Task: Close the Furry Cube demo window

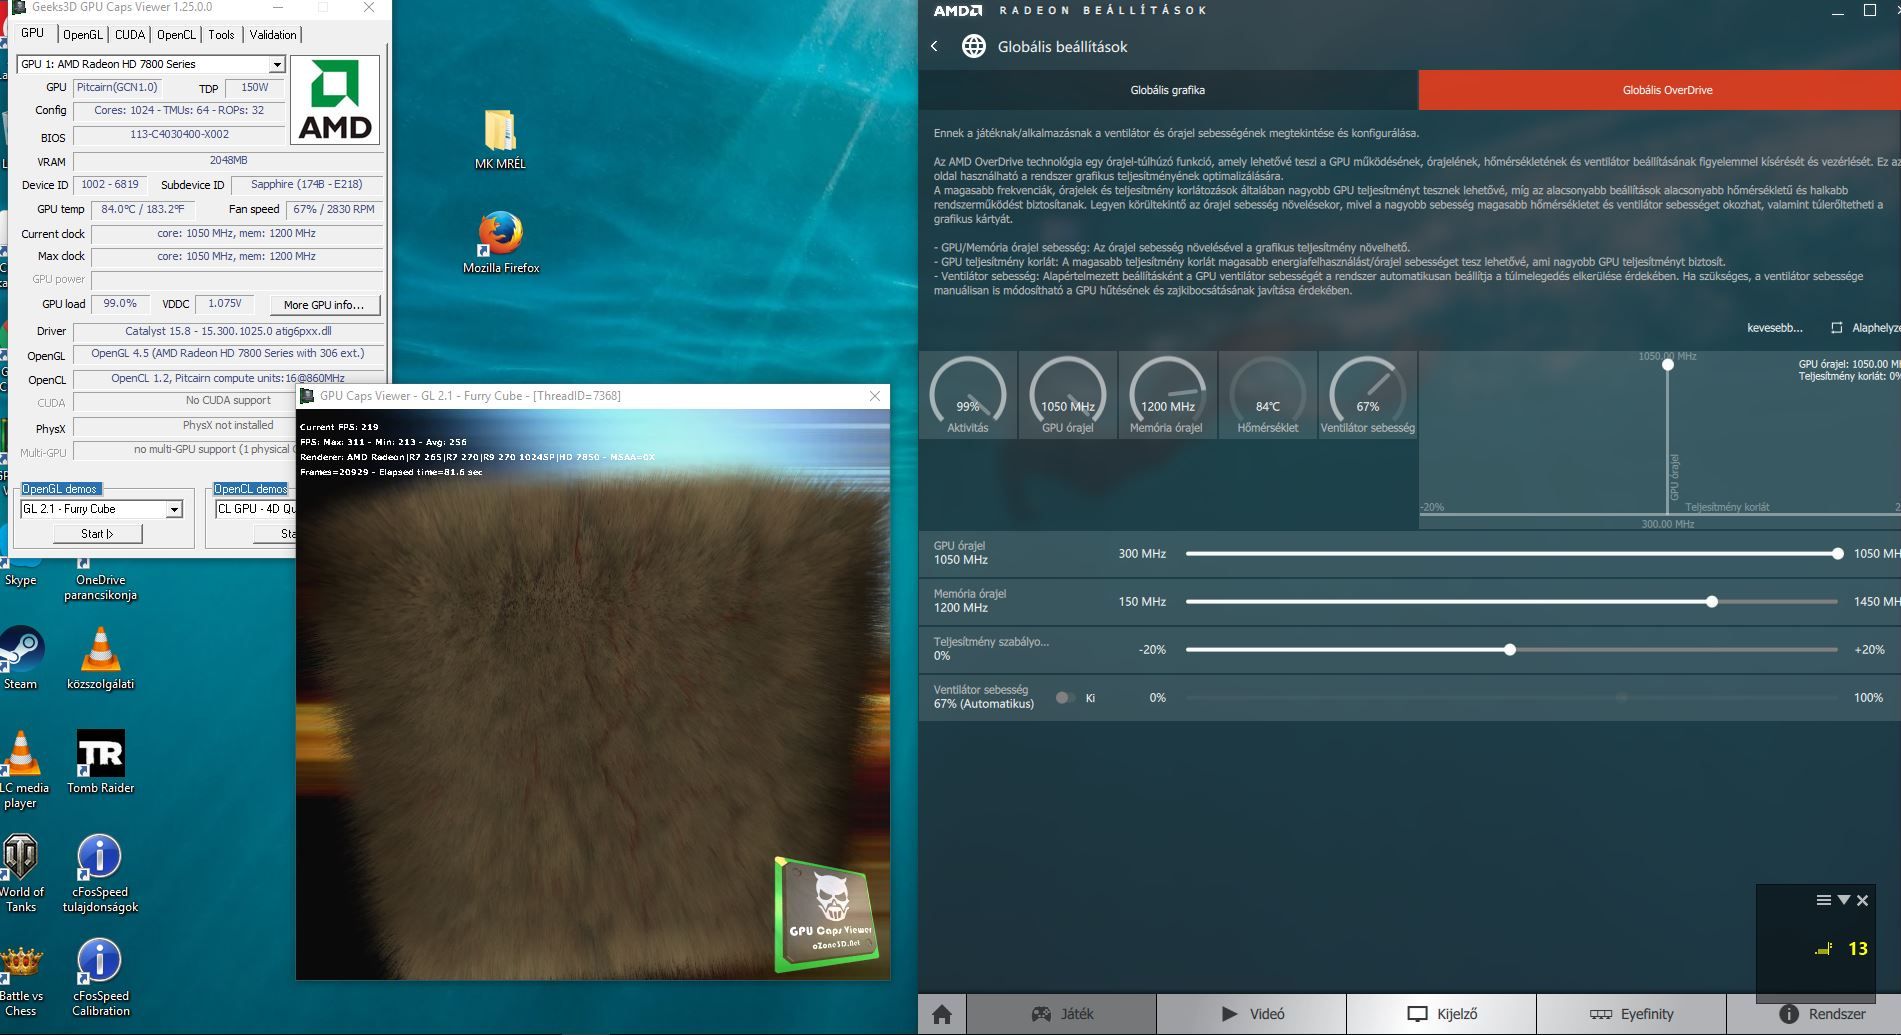Action: pos(875,396)
